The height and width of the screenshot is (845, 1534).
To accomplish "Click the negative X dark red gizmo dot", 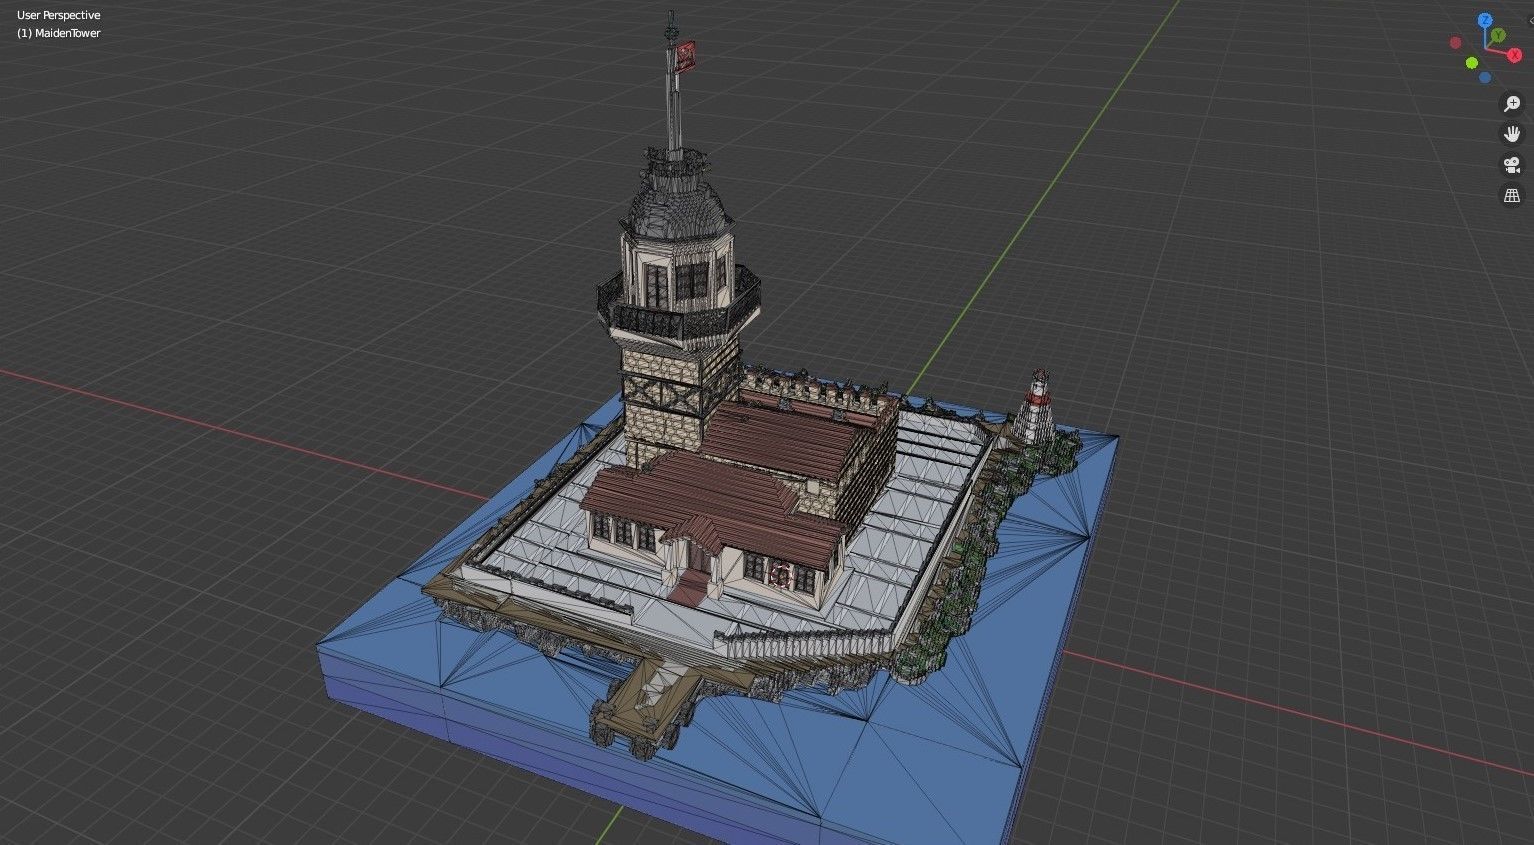I will pyautogui.click(x=1456, y=43).
